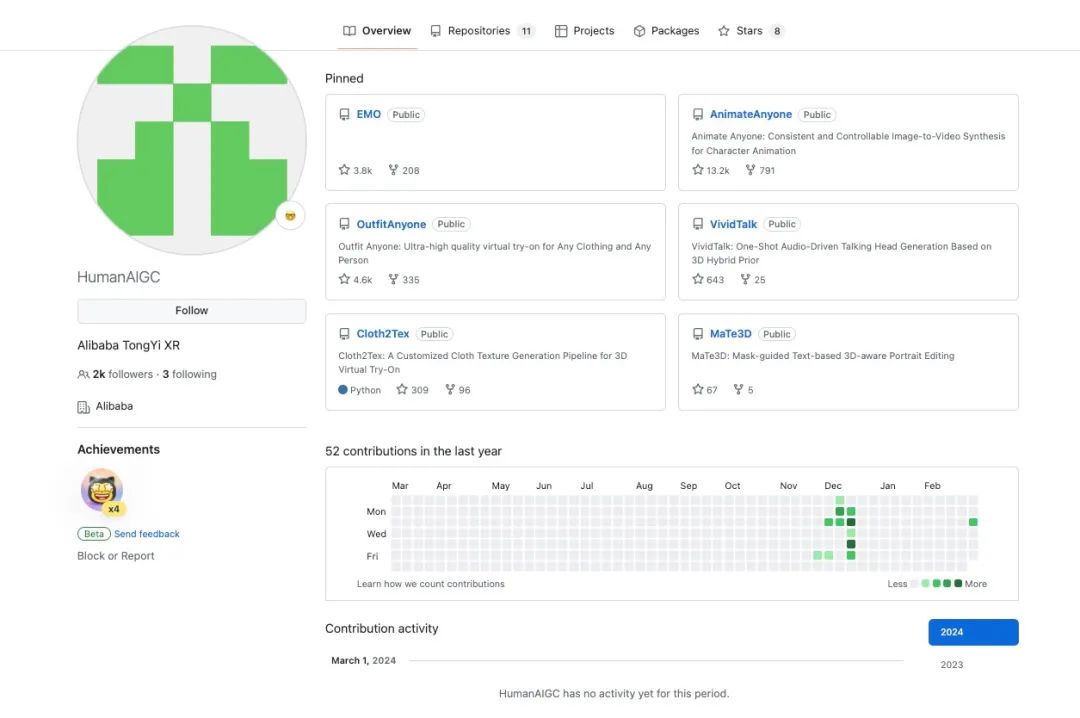This screenshot has width=1080, height=718.
Task: Click the status emoji badge on avatar
Action: click(290, 216)
